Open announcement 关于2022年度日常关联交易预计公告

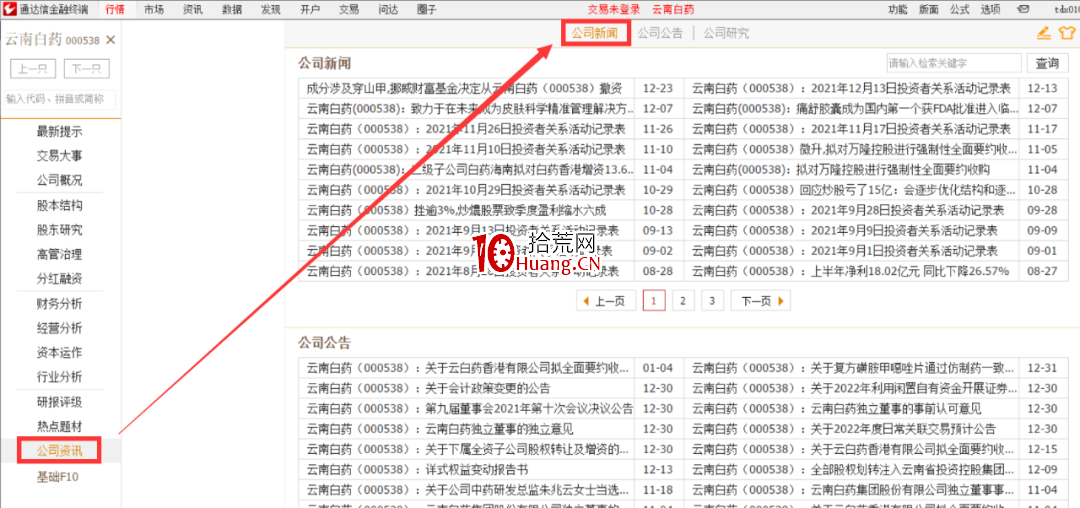(844, 429)
